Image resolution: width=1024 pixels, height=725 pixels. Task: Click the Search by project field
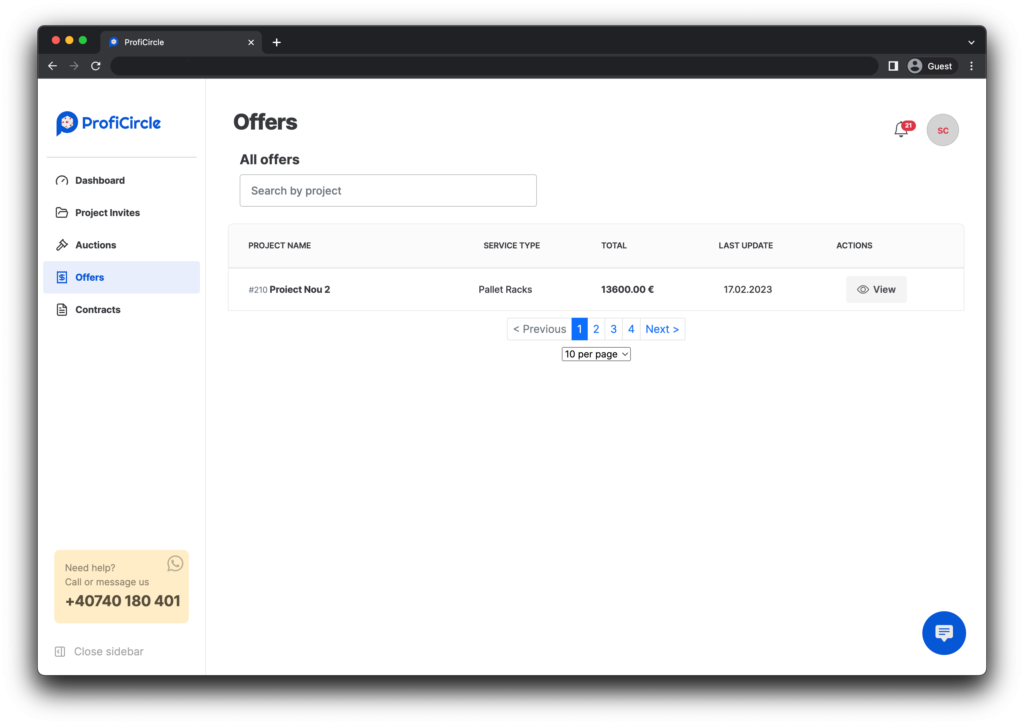(x=388, y=191)
